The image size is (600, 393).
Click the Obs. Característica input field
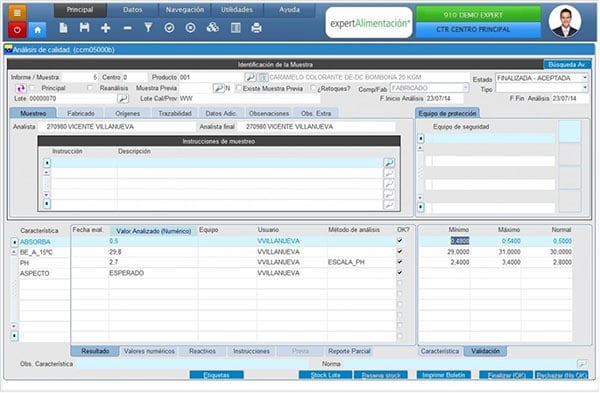point(192,364)
